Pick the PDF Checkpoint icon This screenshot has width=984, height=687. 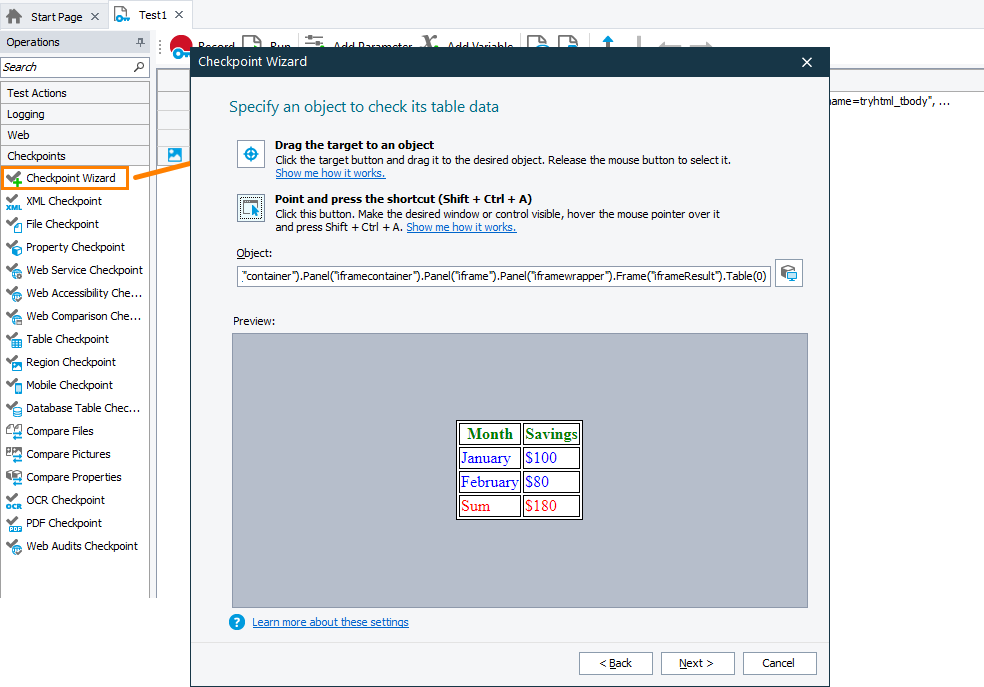[x=13, y=524]
